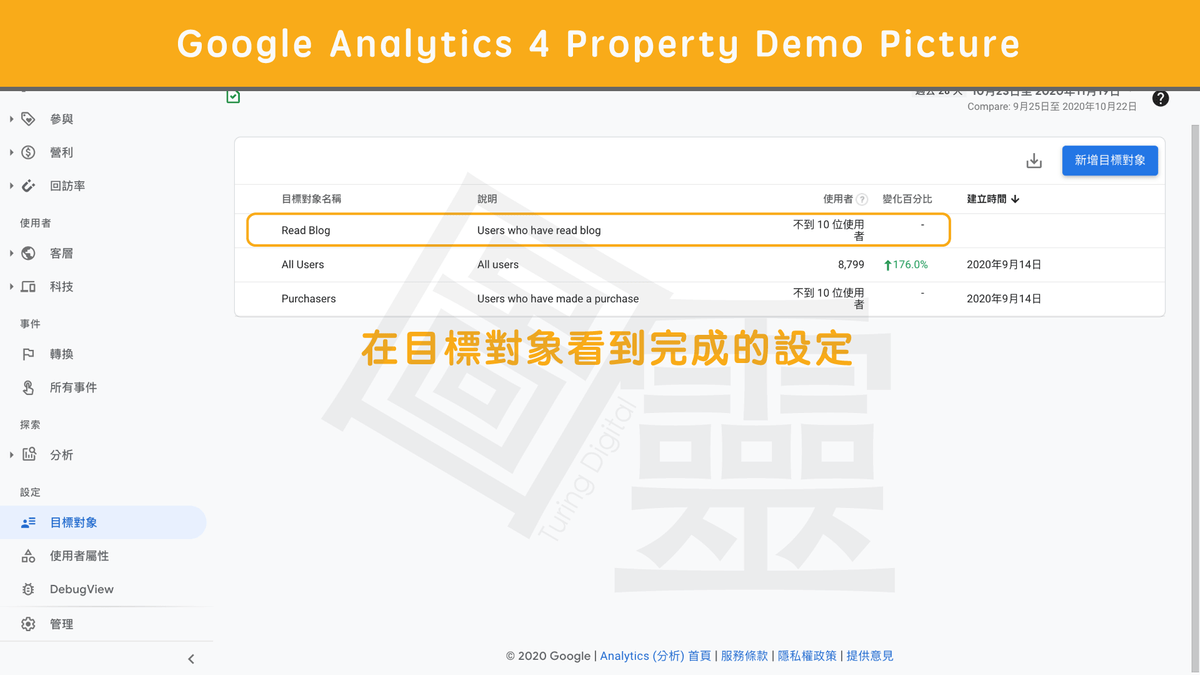
Task: Open the 隱私權政策 footer link
Action: coord(807,656)
